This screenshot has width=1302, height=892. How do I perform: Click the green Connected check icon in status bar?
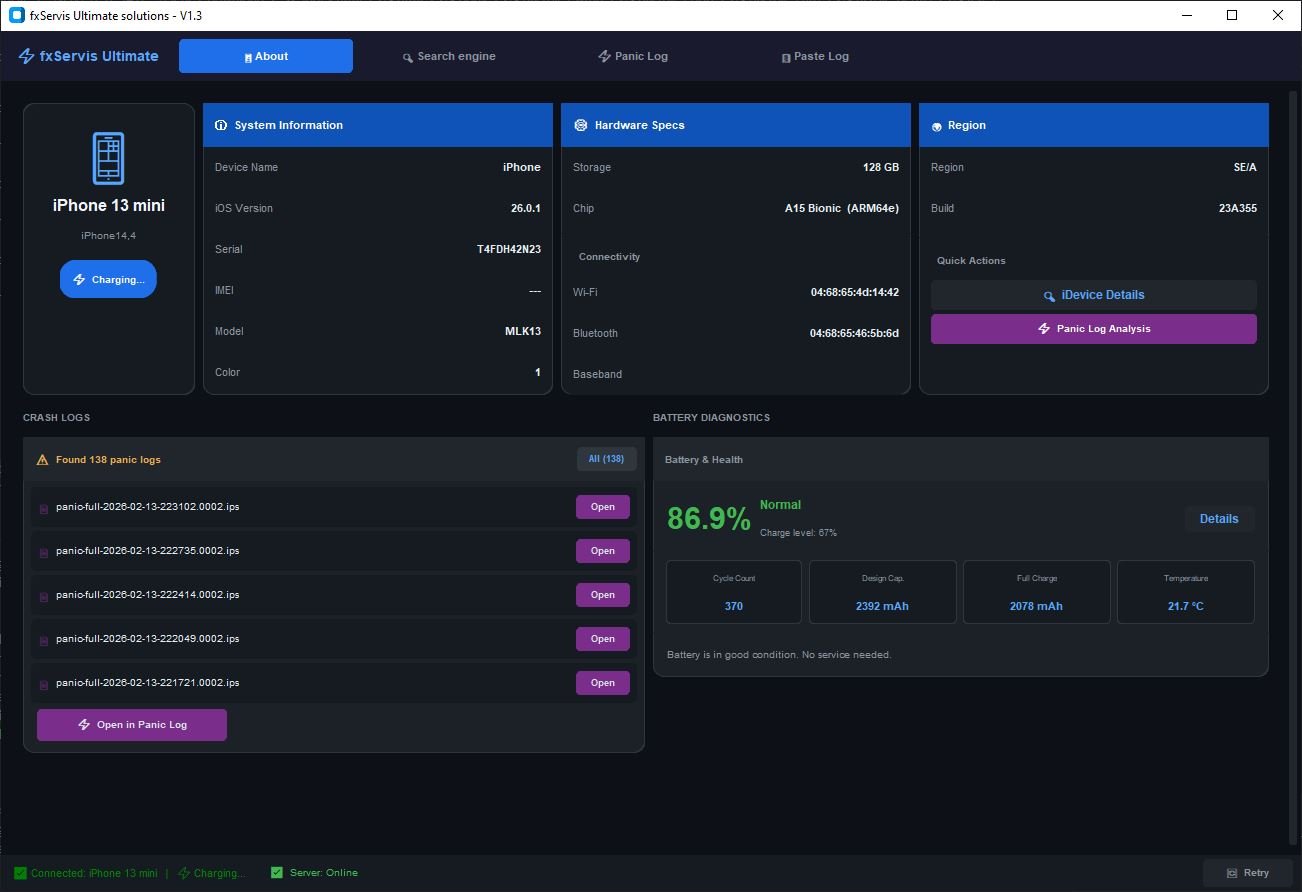pyautogui.click(x=20, y=873)
